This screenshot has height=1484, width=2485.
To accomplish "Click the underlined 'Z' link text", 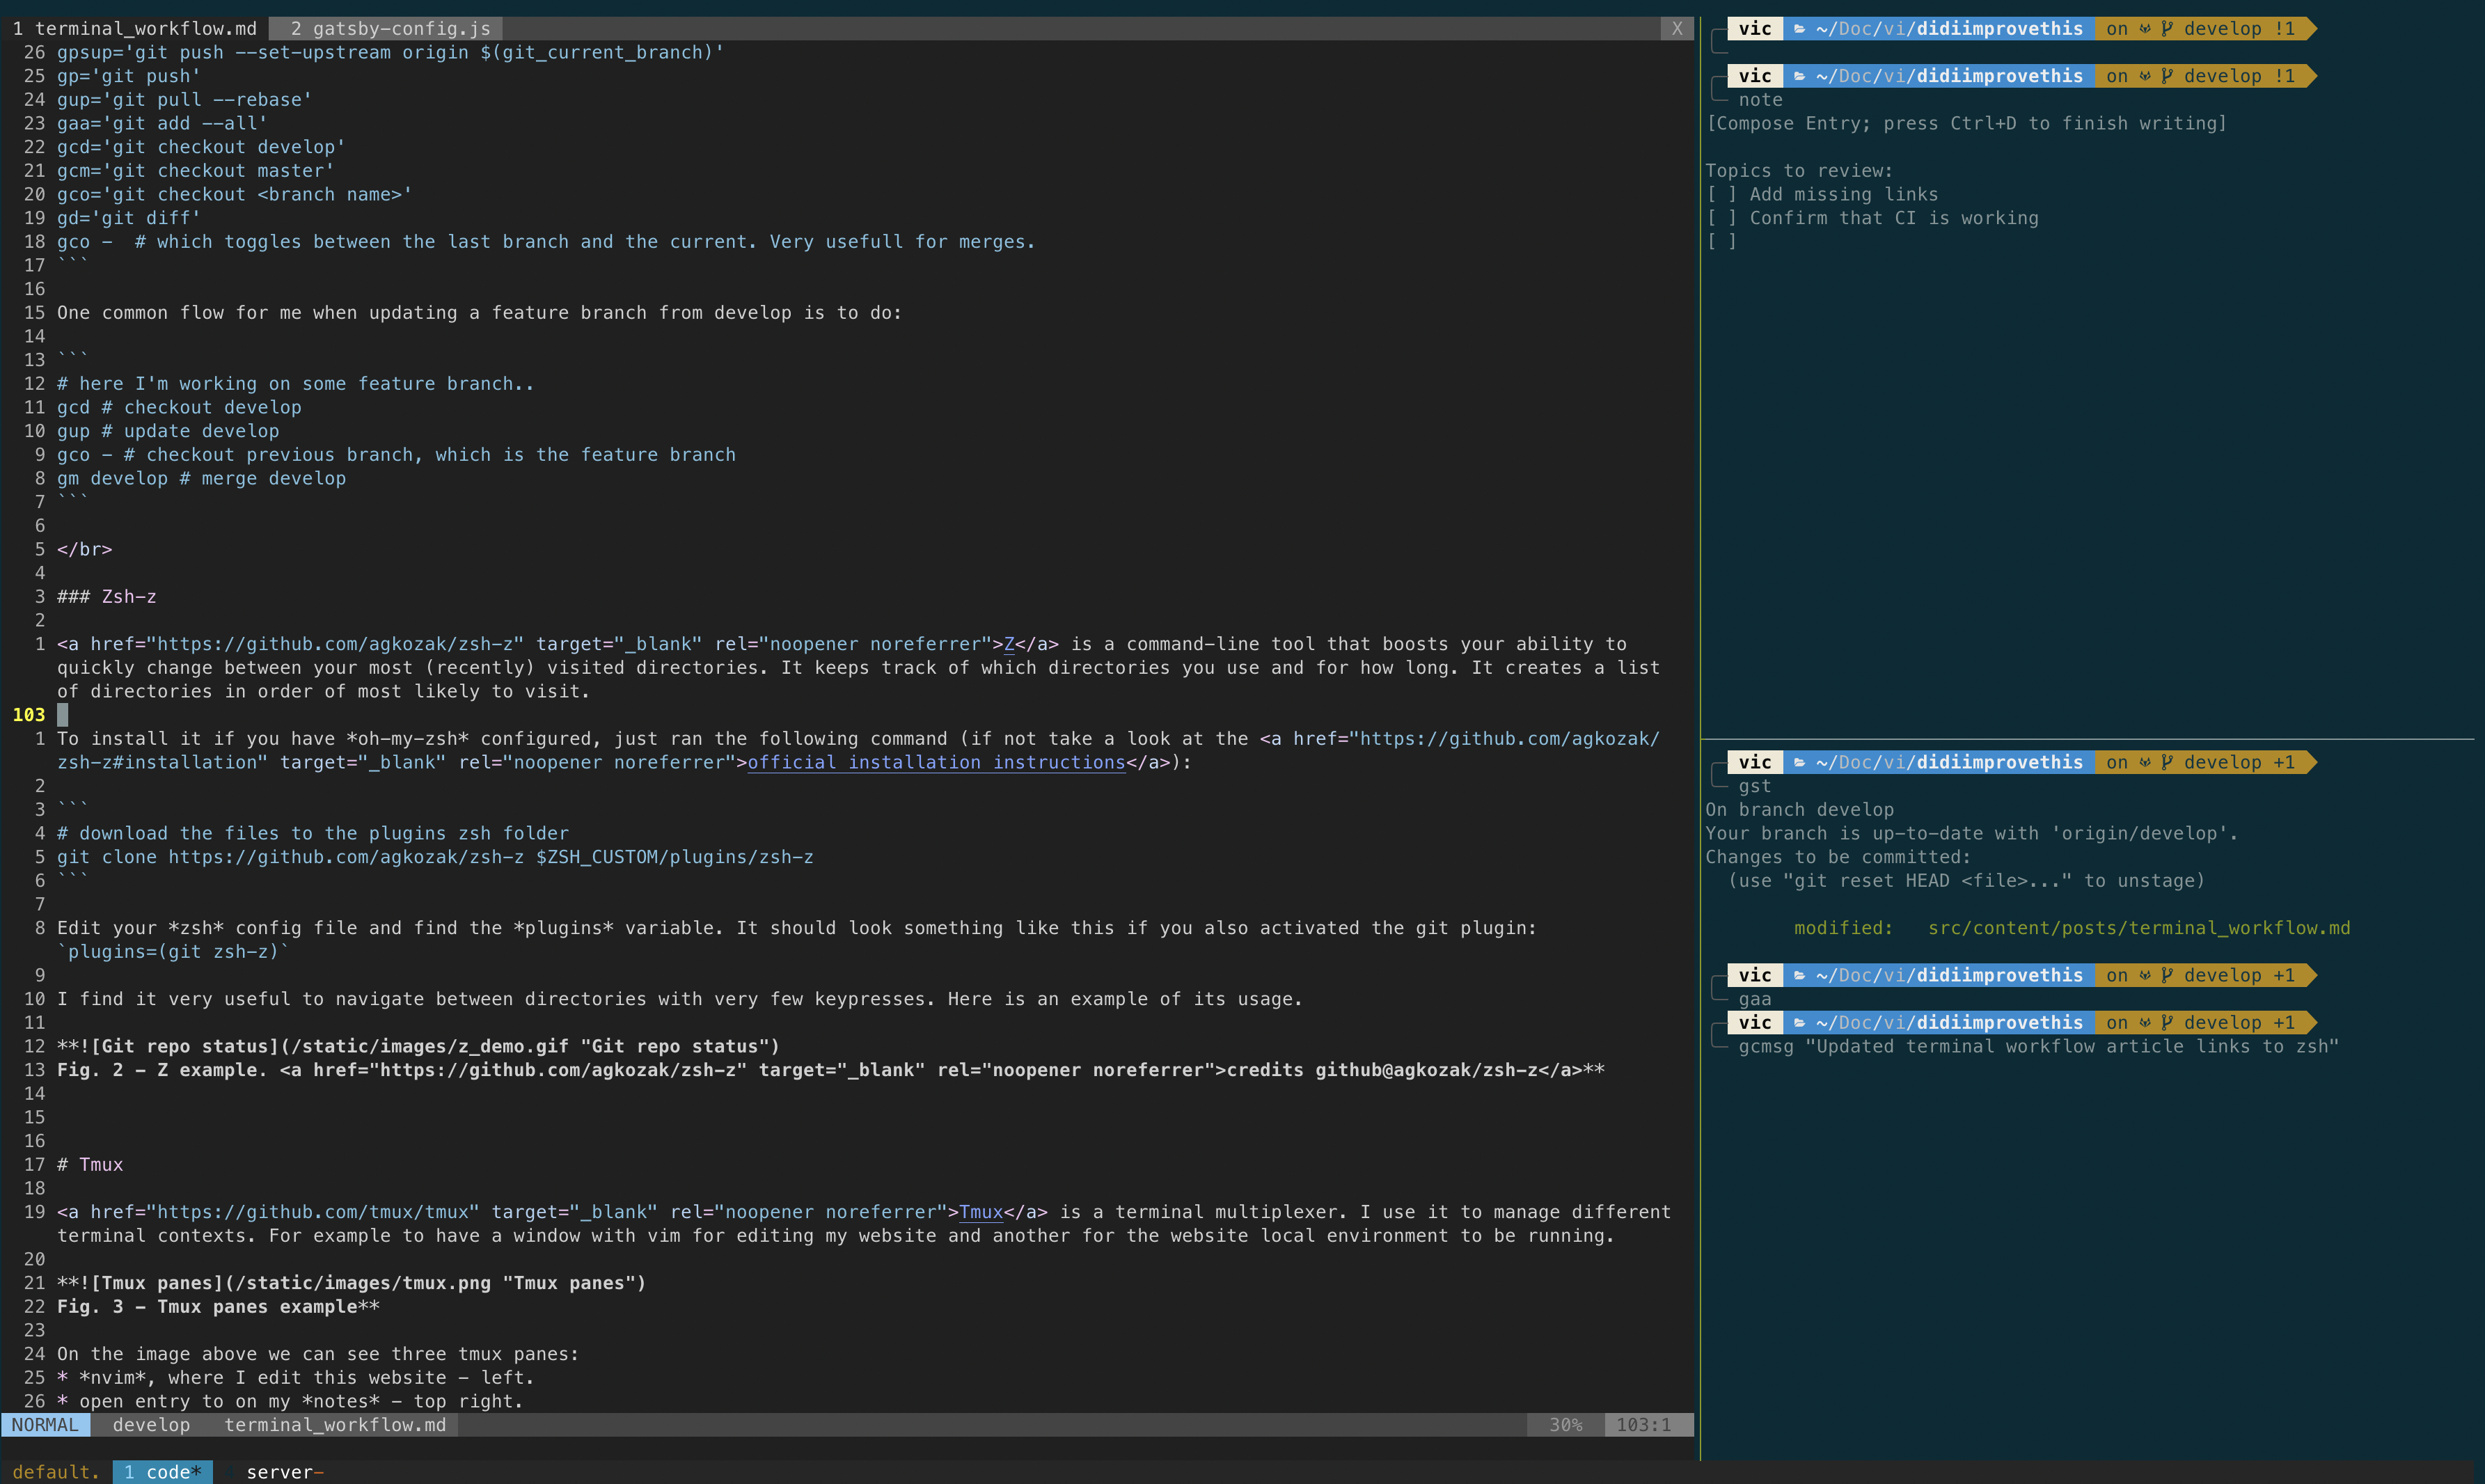I will point(1009,645).
